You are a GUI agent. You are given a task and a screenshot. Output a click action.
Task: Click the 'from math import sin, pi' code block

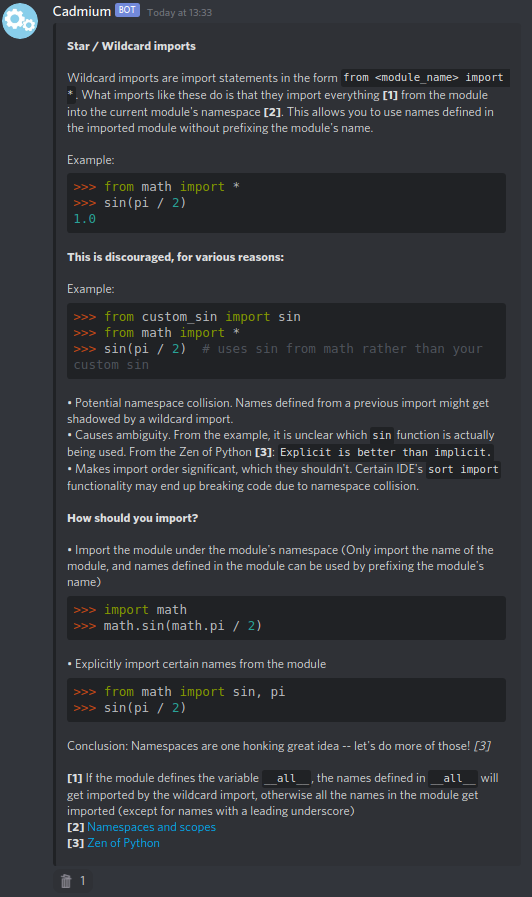pyautogui.click(x=286, y=700)
